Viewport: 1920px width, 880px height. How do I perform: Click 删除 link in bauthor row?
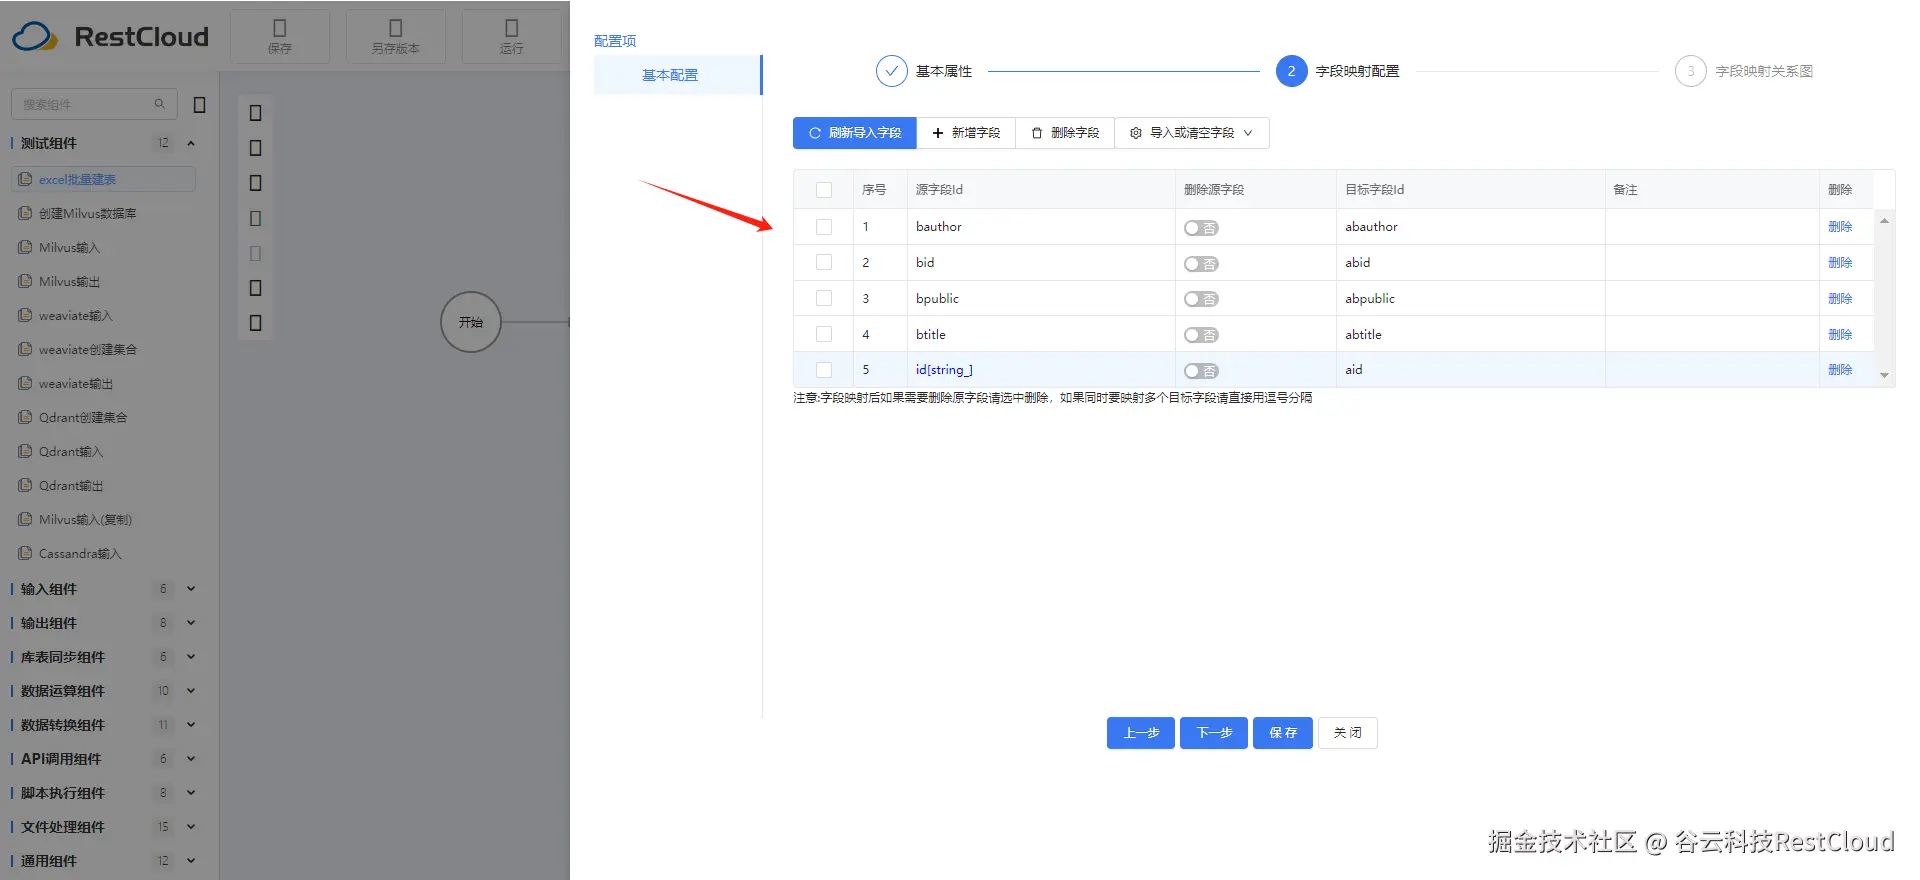click(1840, 227)
